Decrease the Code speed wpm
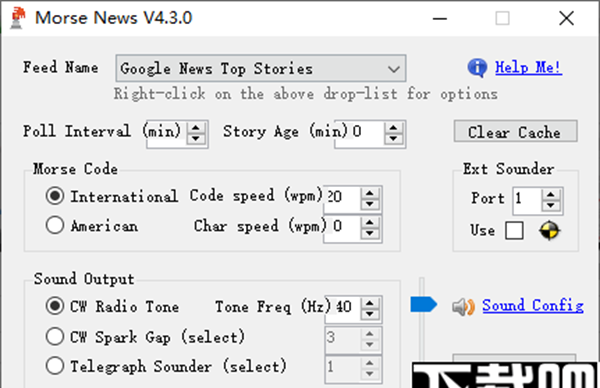The width and height of the screenshot is (600, 388). (x=370, y=204)
